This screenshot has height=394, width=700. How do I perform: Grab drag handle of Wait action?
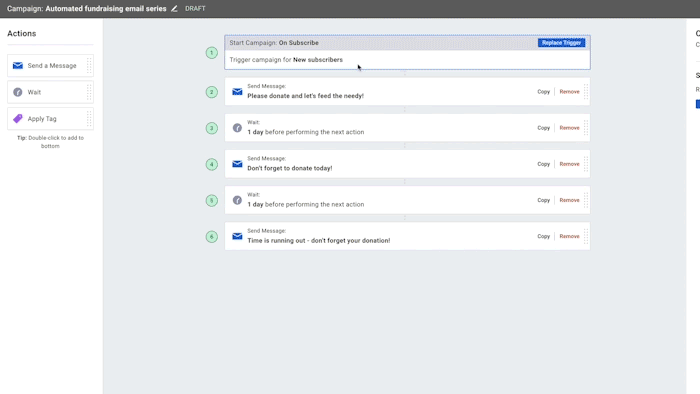[x=89, y=92]
